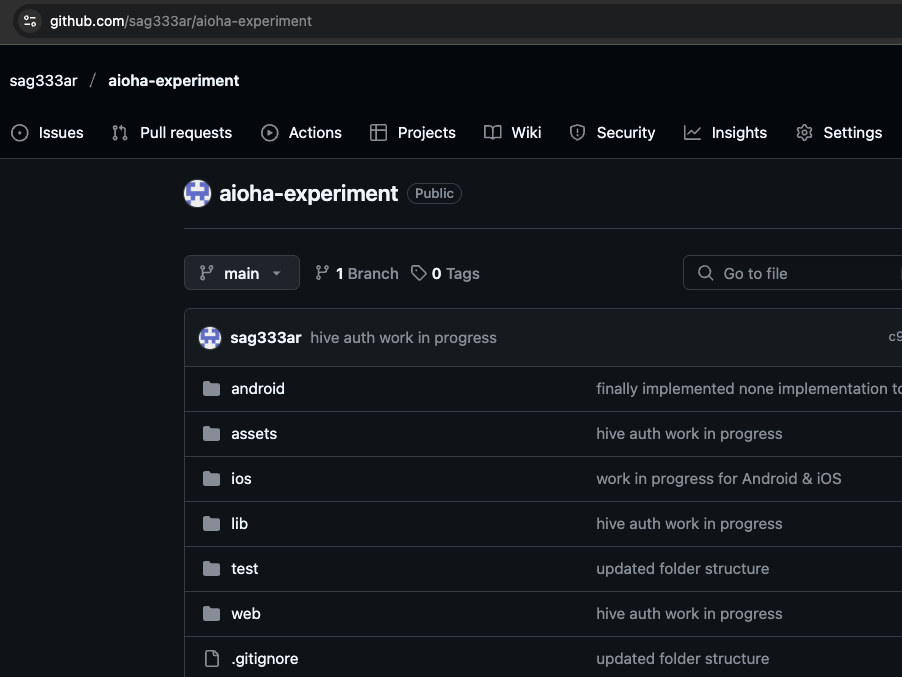Click sag333ar avatar in latest commit row
902x677 pixels.
point(210,338)
